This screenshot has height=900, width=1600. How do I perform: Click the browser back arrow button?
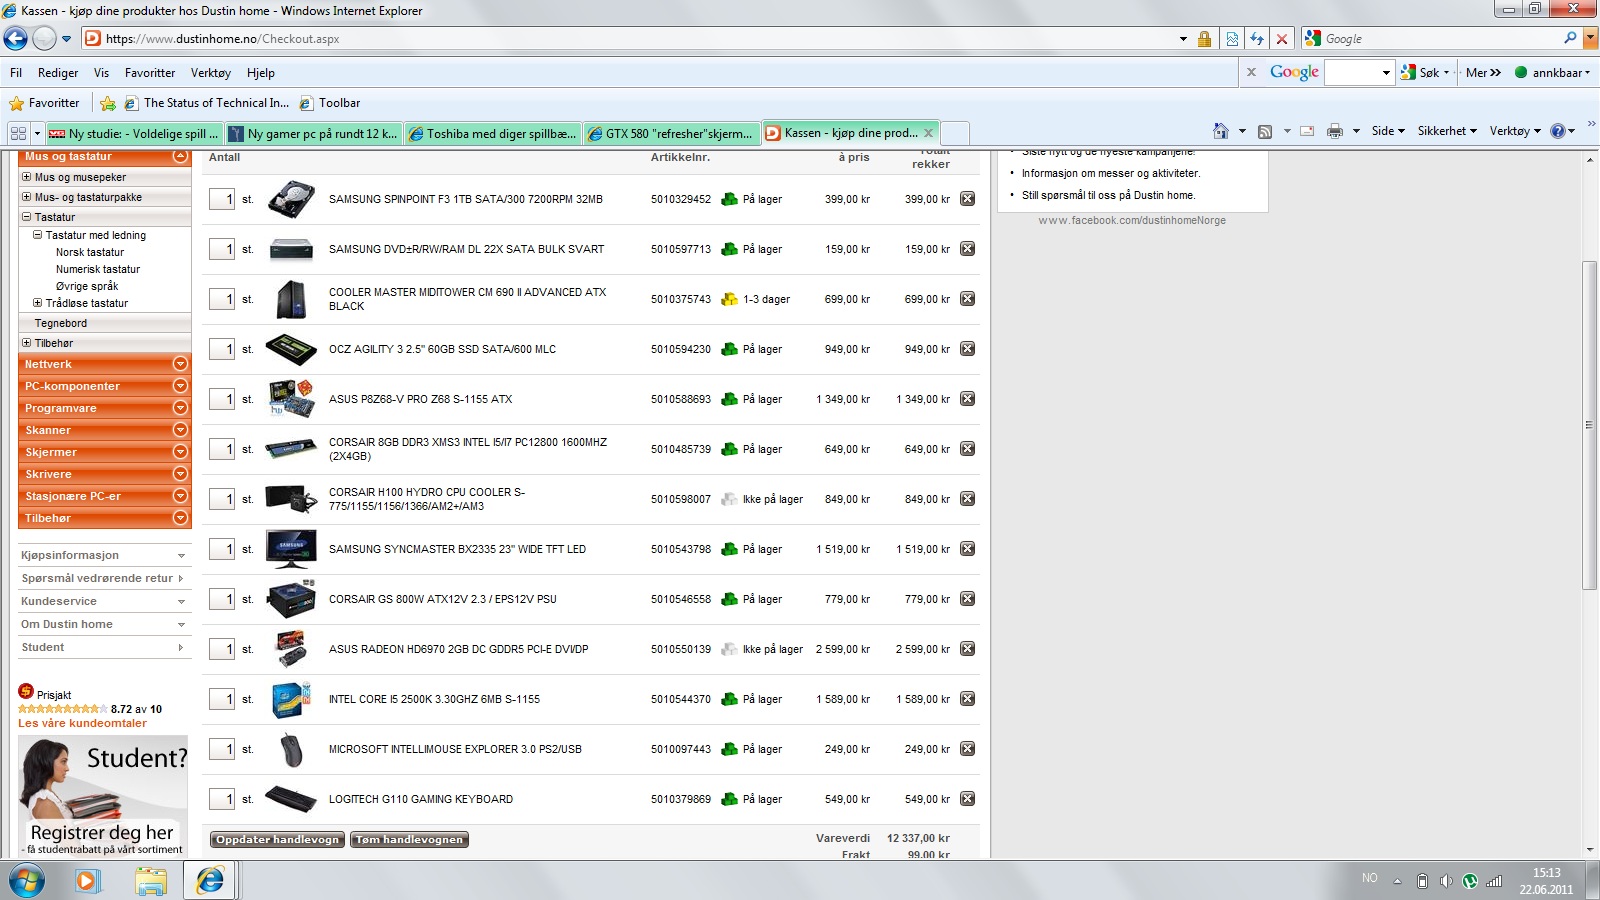[x=16, y=39]
